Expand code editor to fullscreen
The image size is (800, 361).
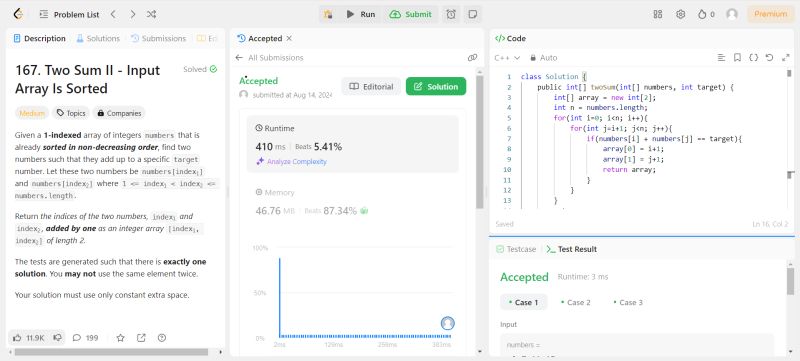786,58
